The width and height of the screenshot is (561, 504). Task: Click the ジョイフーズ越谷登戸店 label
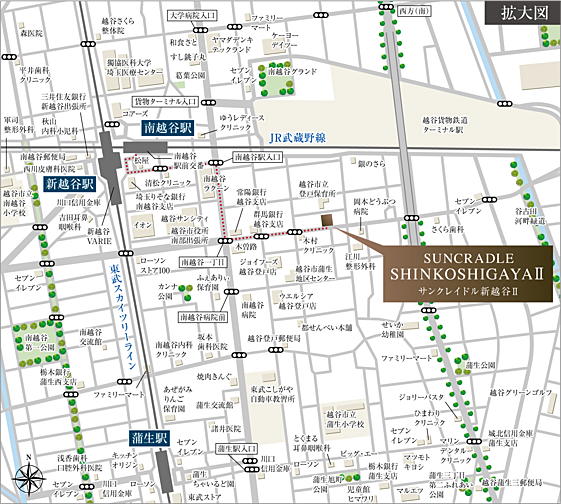pos(258,266)
